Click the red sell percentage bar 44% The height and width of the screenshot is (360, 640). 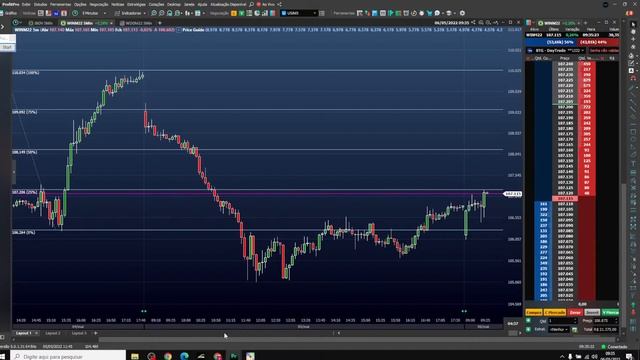click(599, 42)
